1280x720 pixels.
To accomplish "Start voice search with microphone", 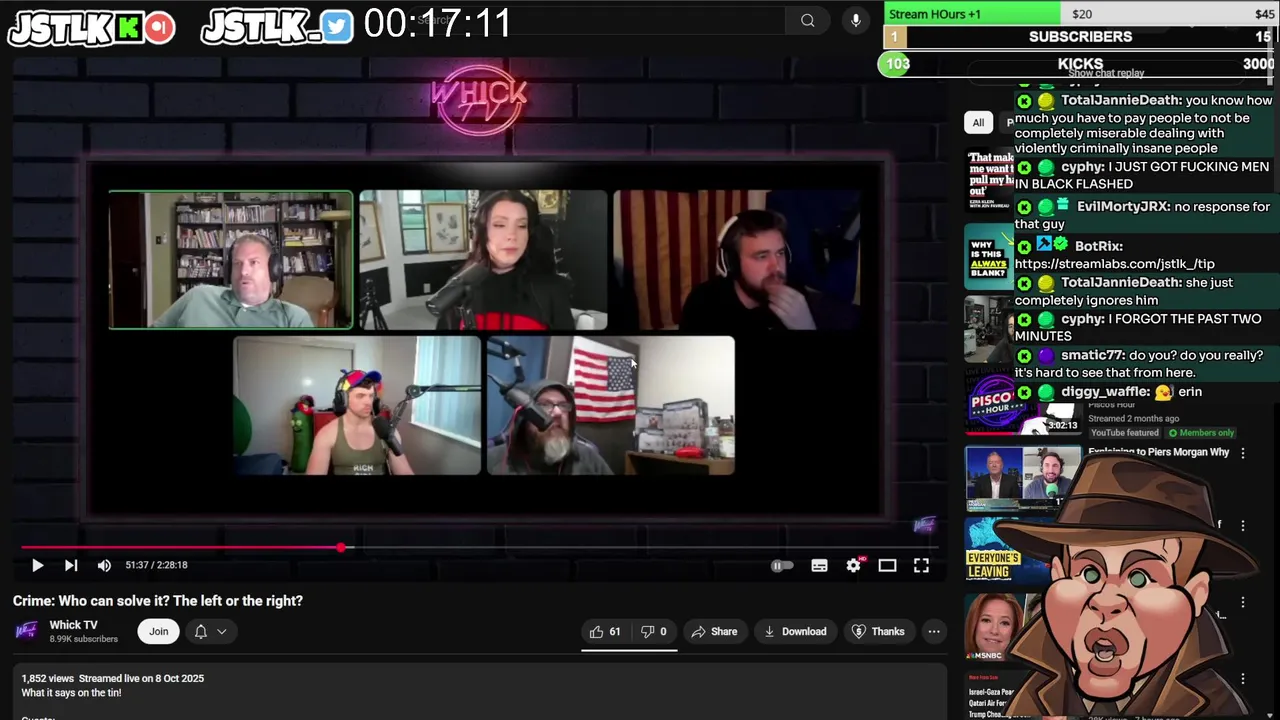I will (855, 20).
